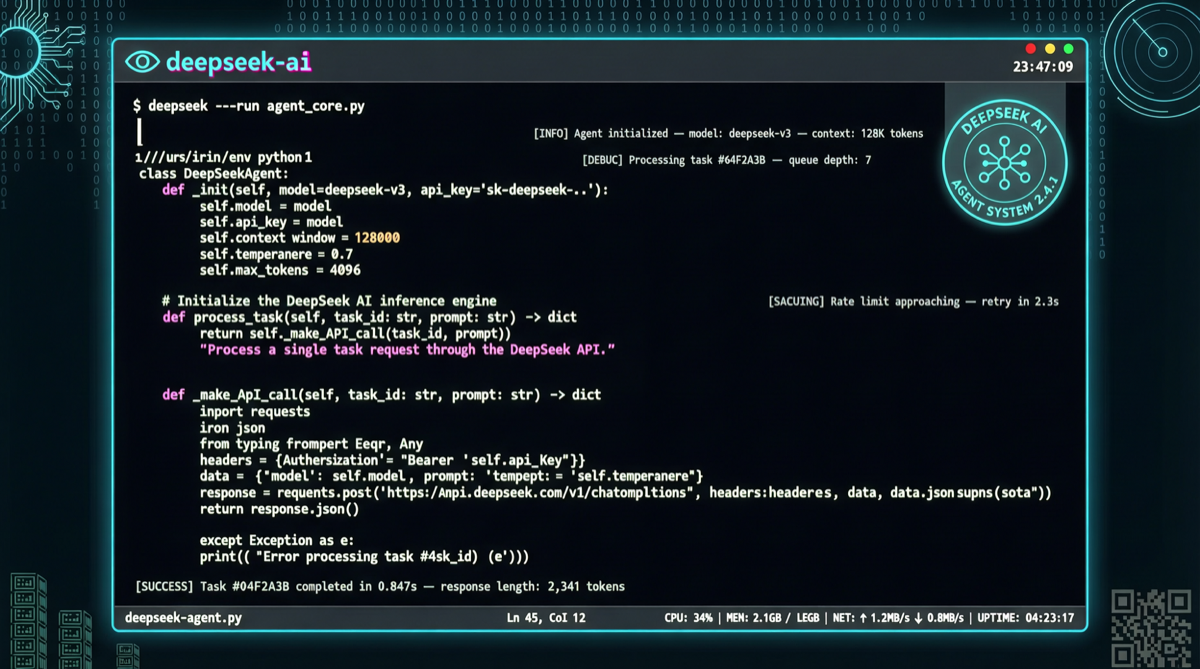Click the 'return response.json()' line

pos(279,509)
